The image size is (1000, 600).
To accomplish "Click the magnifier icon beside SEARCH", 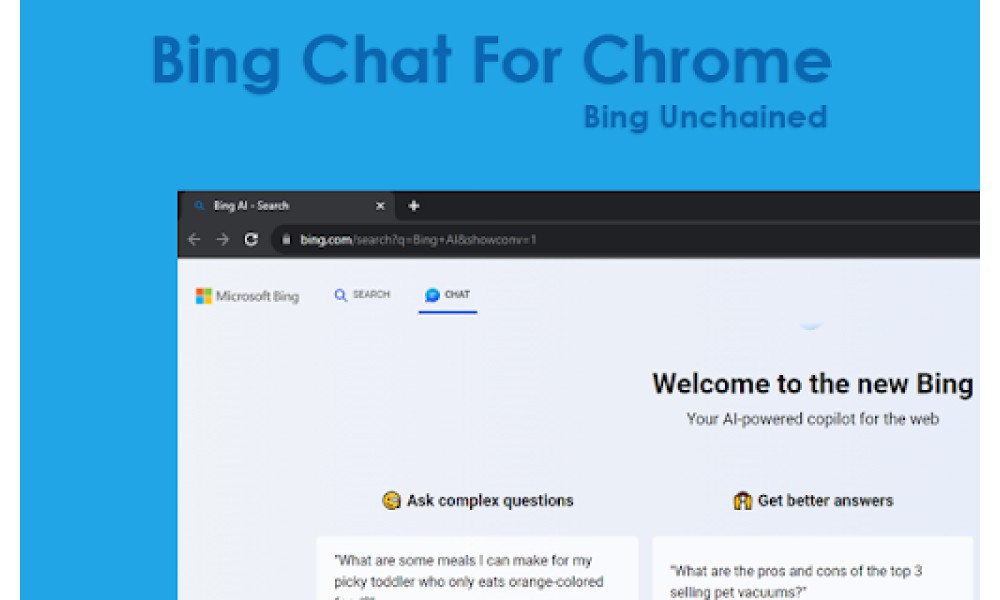I will tap(341, 295).
